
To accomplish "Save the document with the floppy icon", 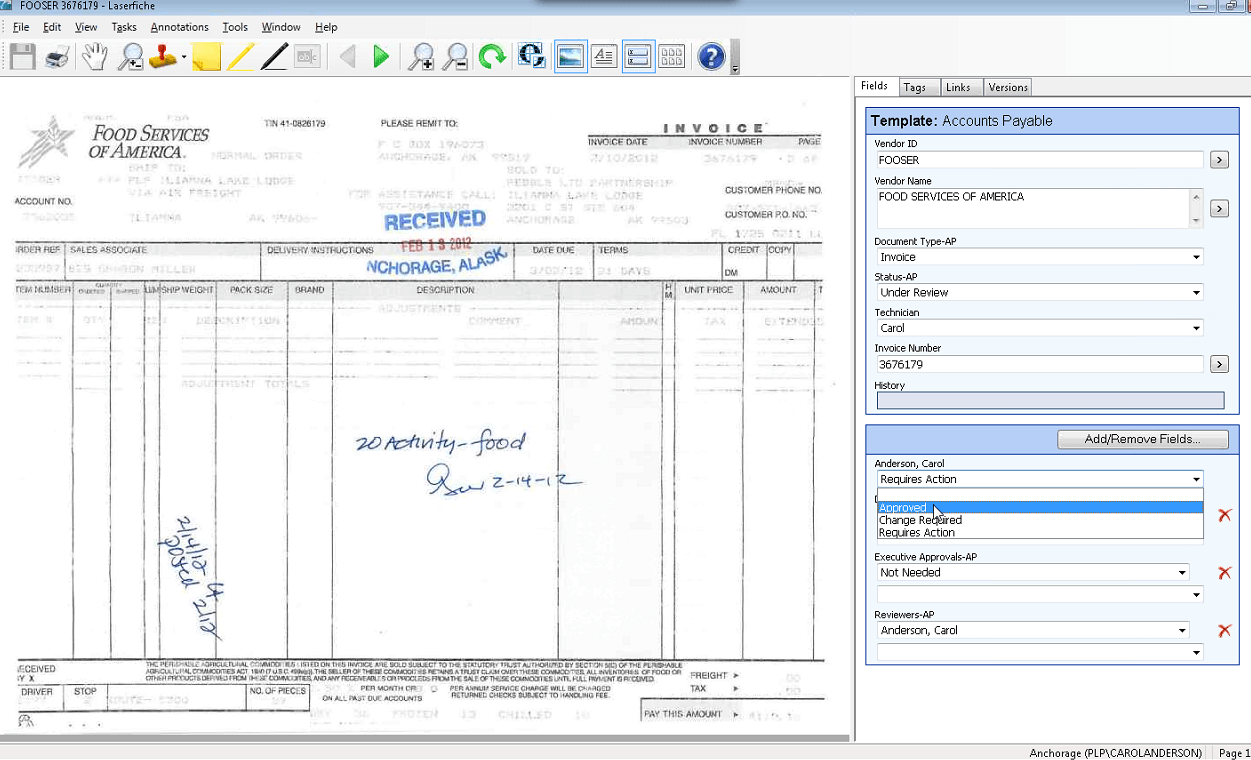I will [23, 57].
